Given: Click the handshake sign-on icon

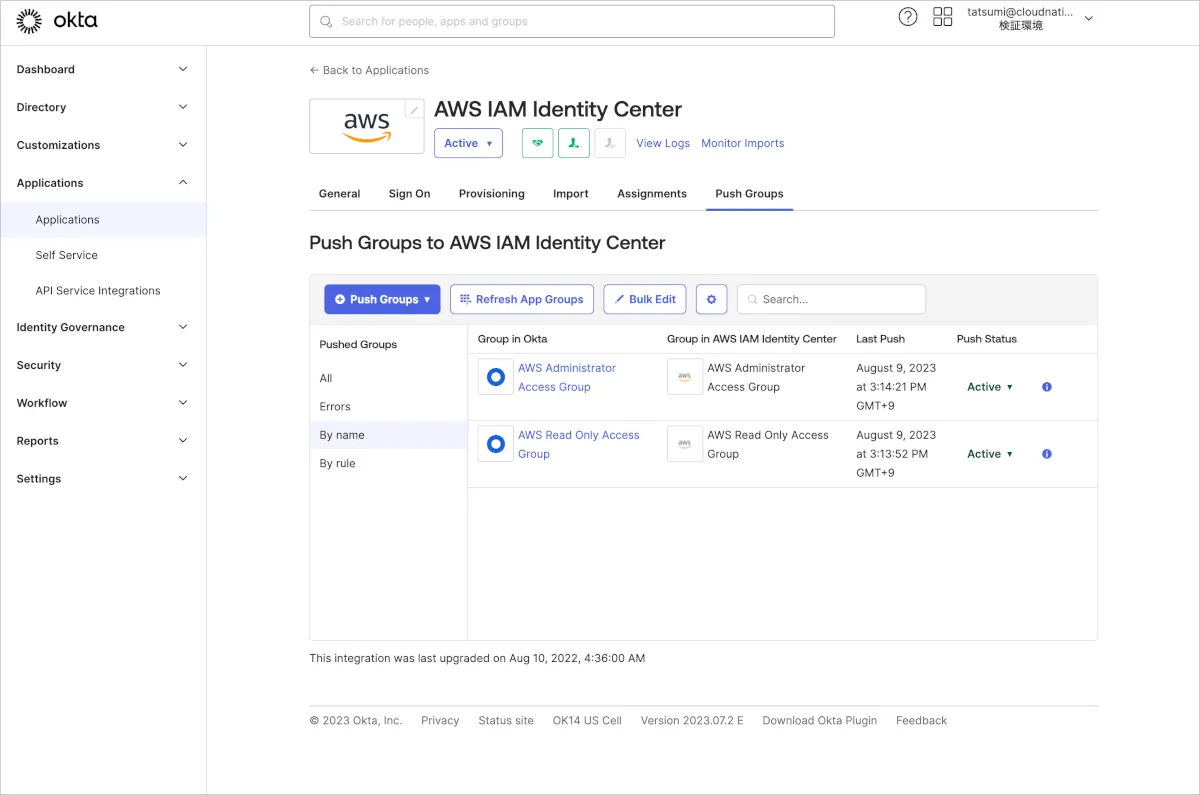Looking at the screenshot, I should [538, 143].
